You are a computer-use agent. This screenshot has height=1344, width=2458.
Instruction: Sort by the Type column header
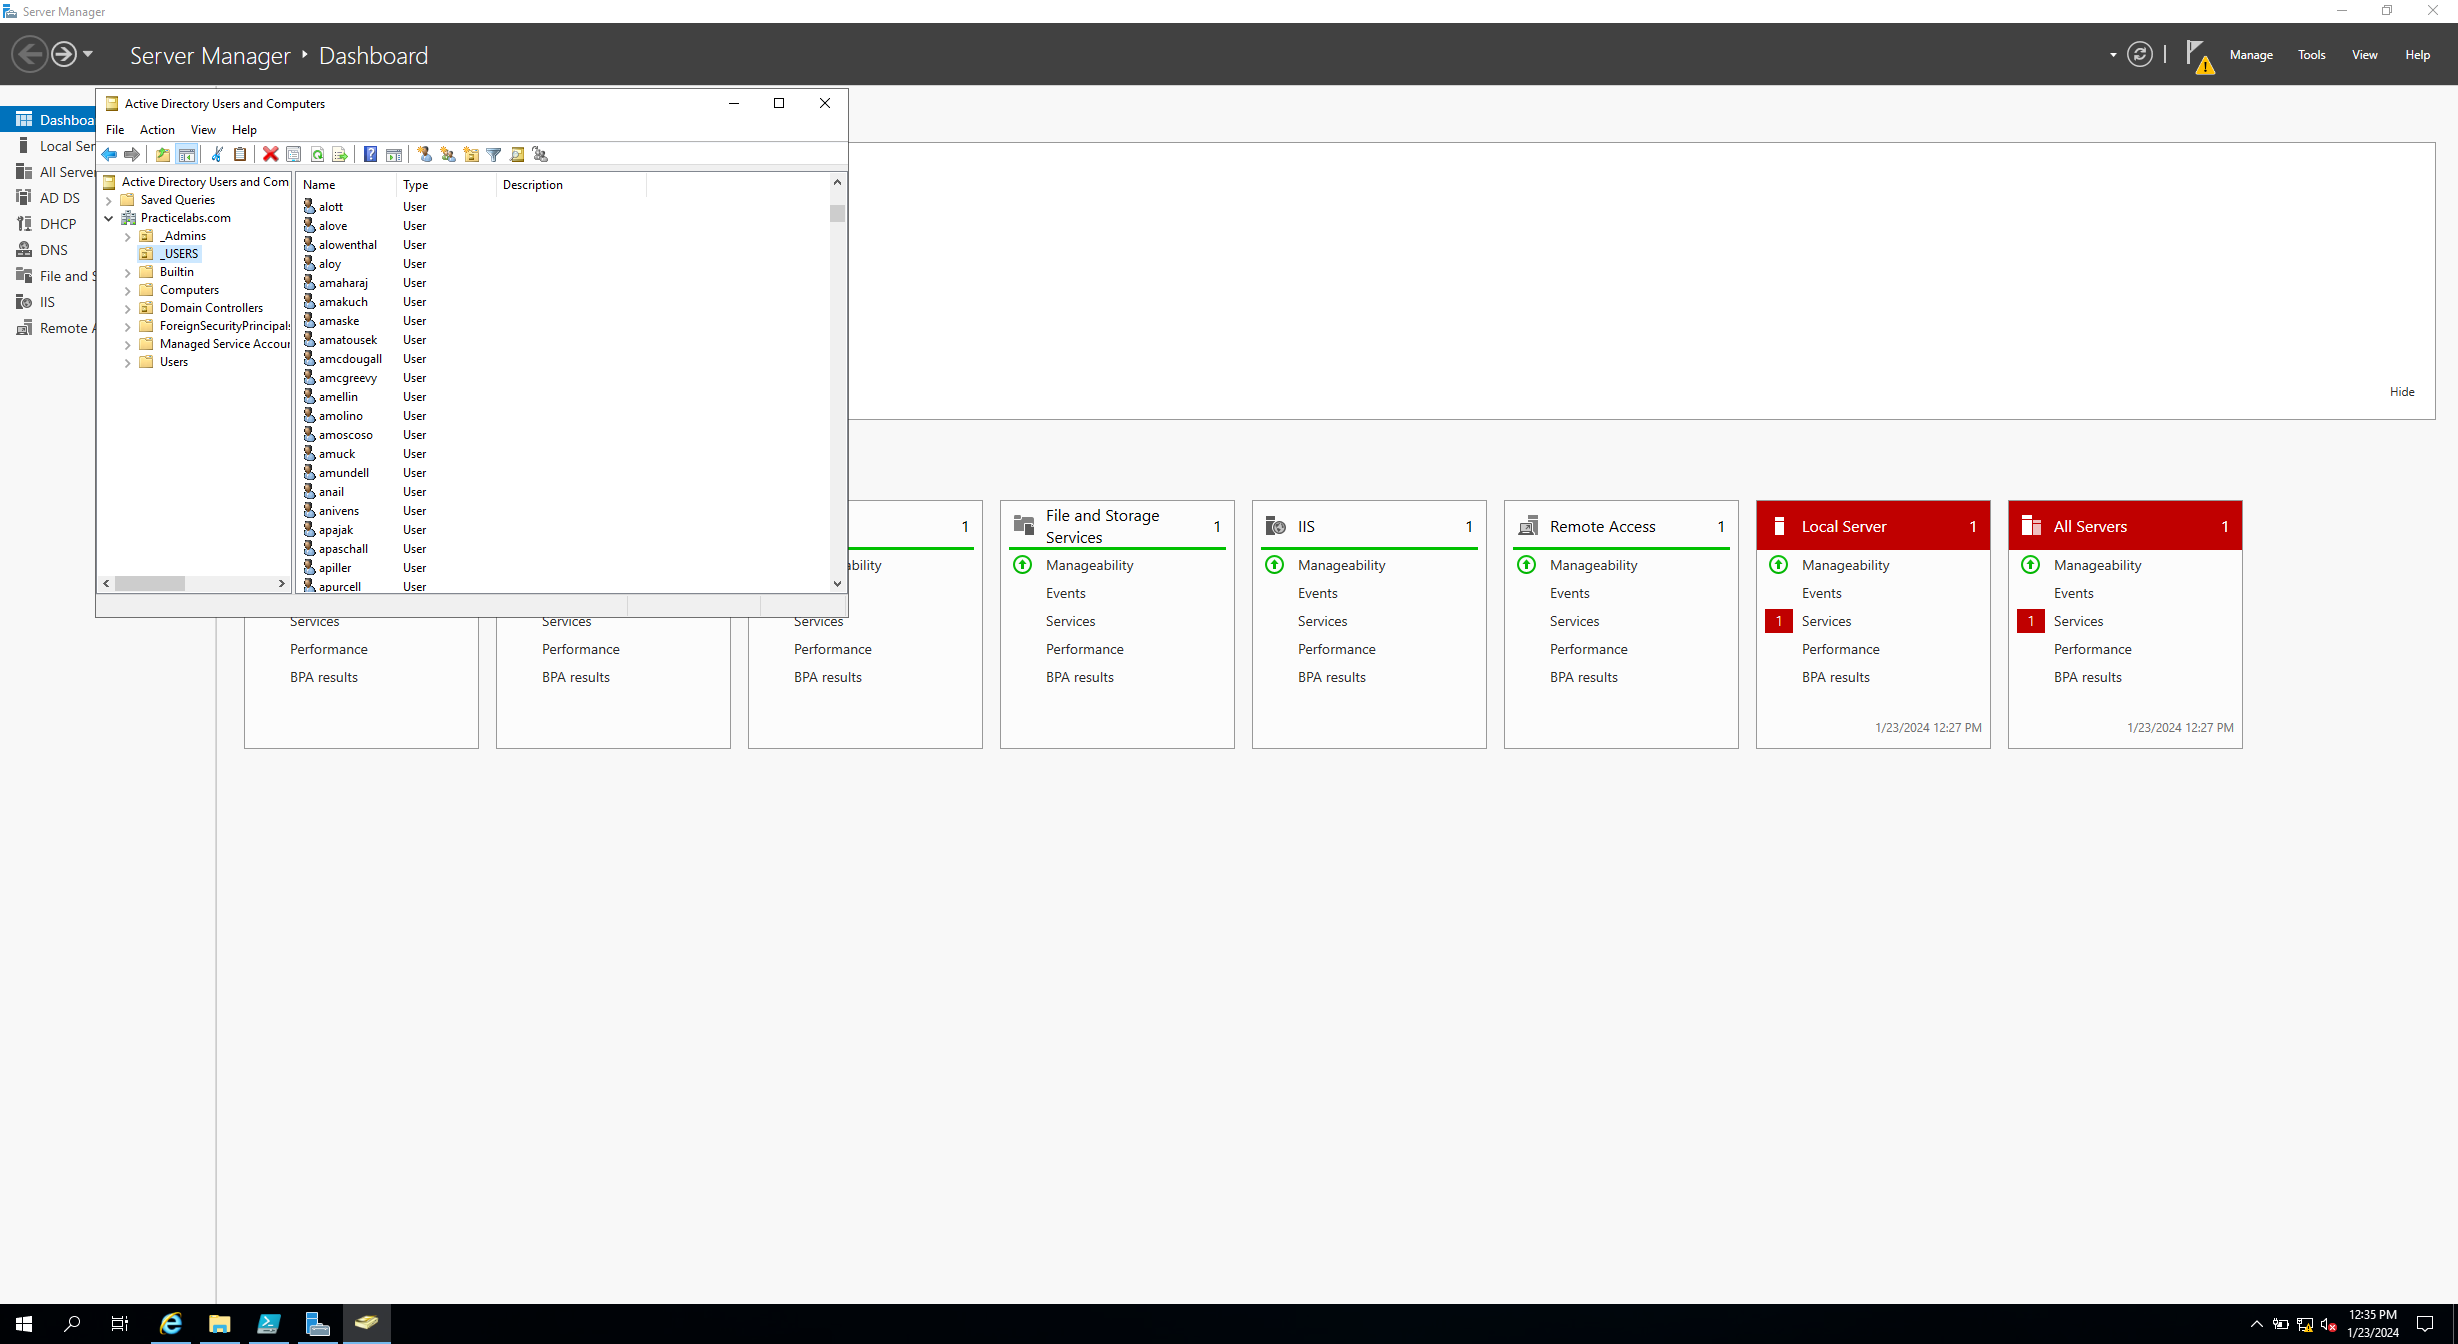445,185
